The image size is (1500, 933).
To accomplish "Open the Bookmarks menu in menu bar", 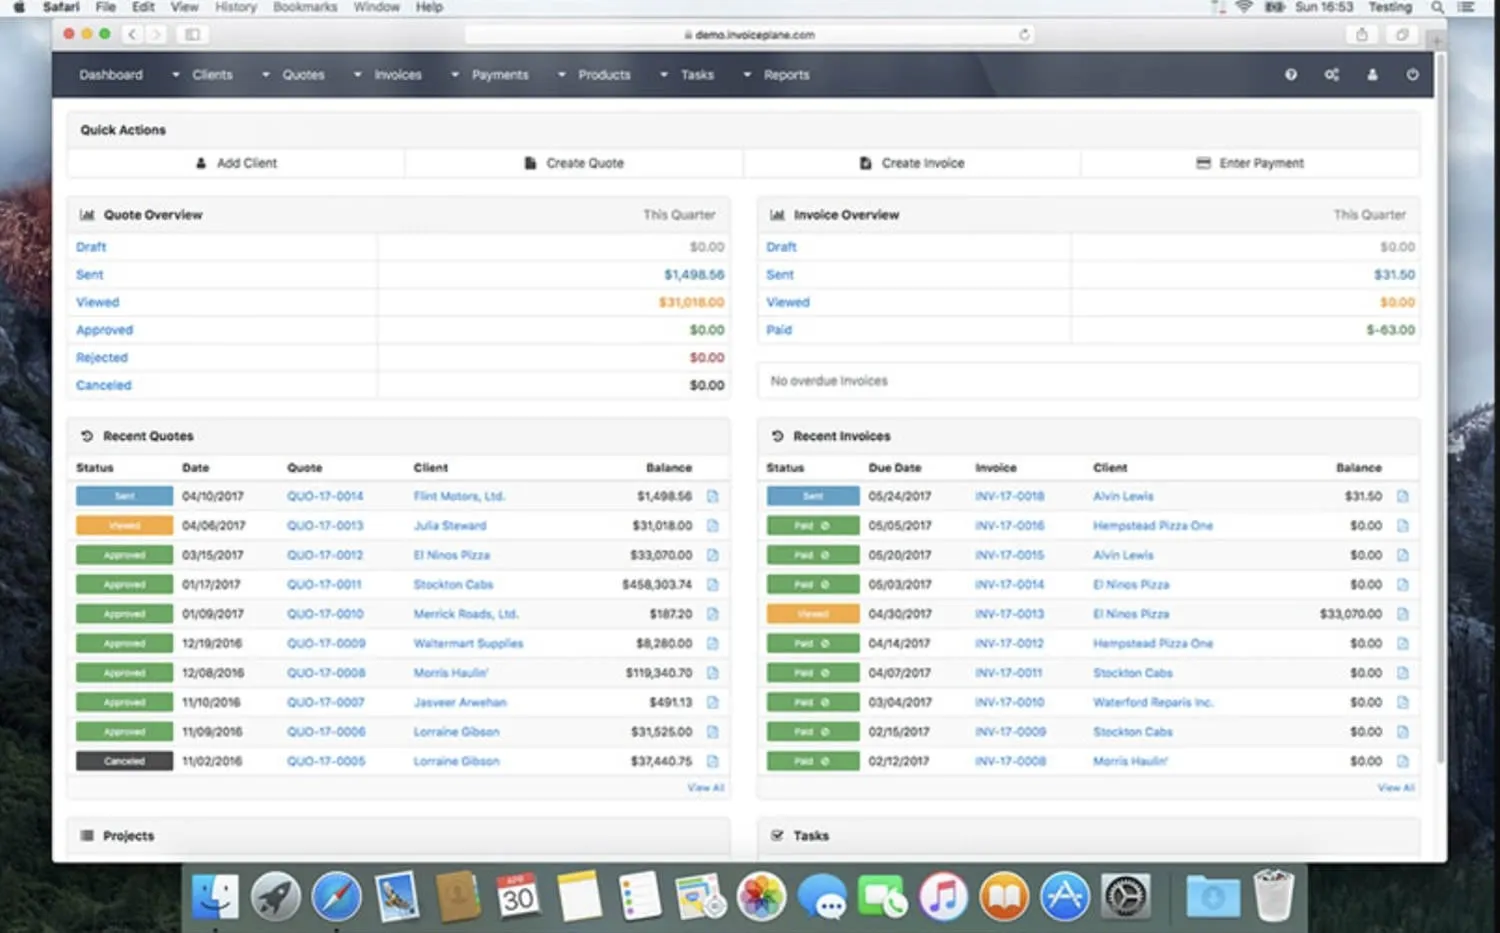I will click(x=305, y=7).
